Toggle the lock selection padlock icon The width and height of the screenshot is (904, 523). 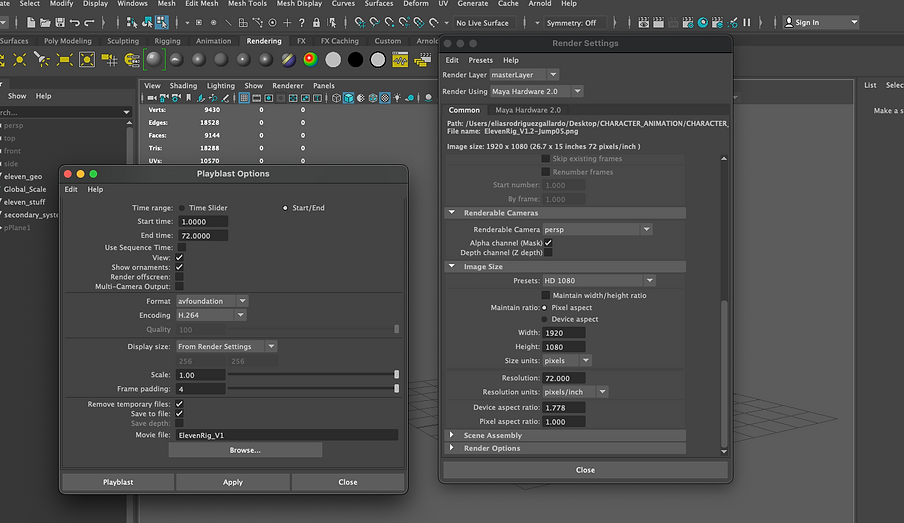point(316,22)
